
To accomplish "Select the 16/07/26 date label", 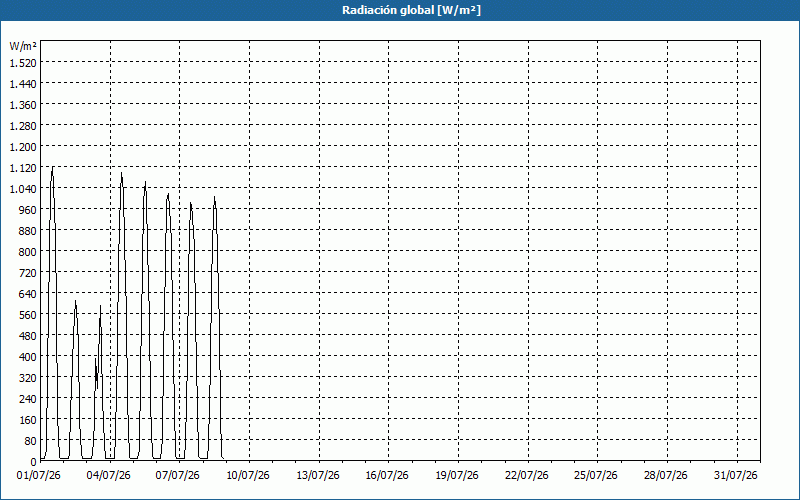I will [x=387, y=476].
